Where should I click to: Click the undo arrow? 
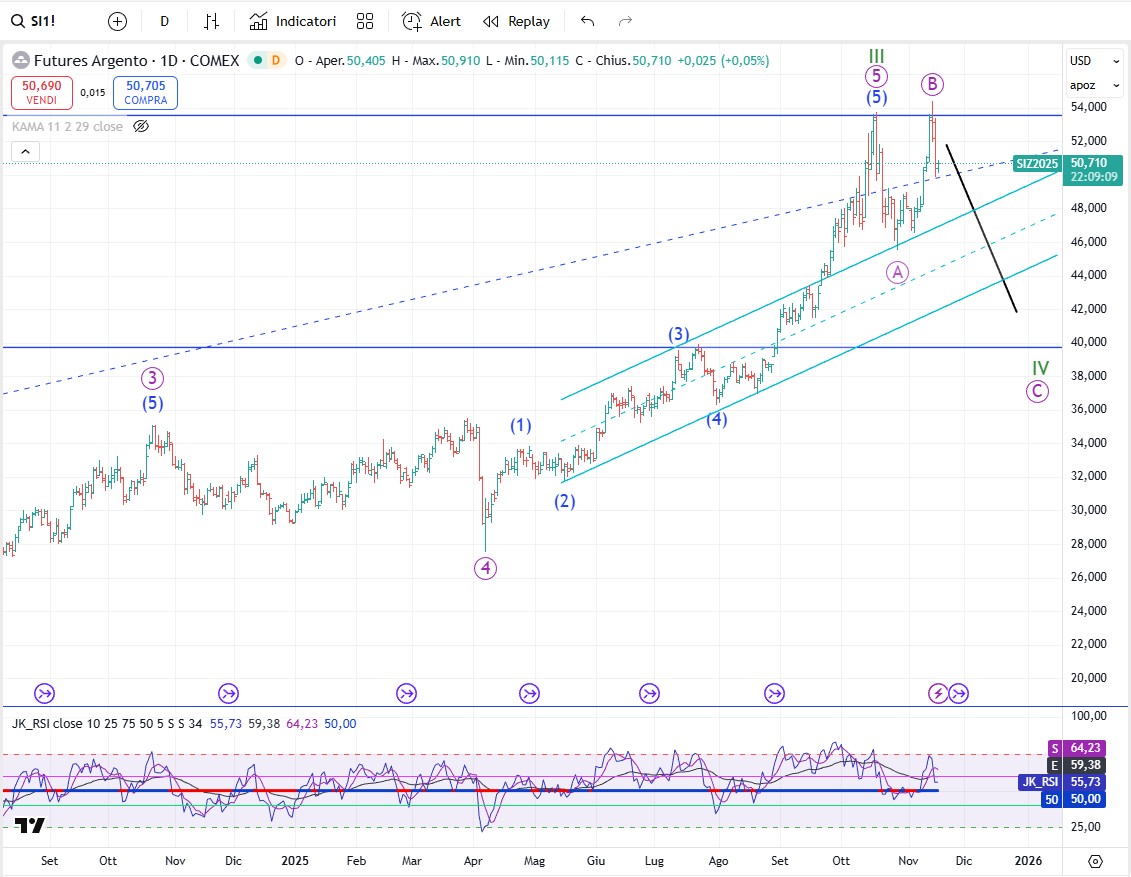tap(587, 21)
